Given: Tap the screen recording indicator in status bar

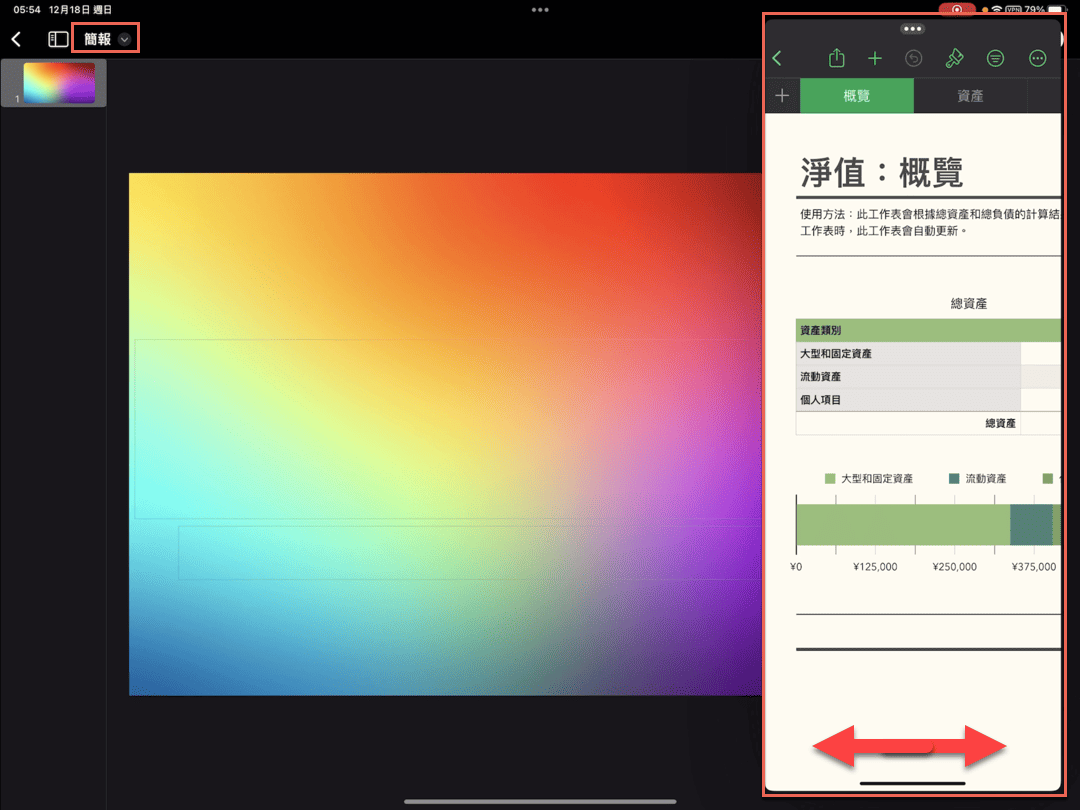Looking at the screenshot, I should point(957,10).
